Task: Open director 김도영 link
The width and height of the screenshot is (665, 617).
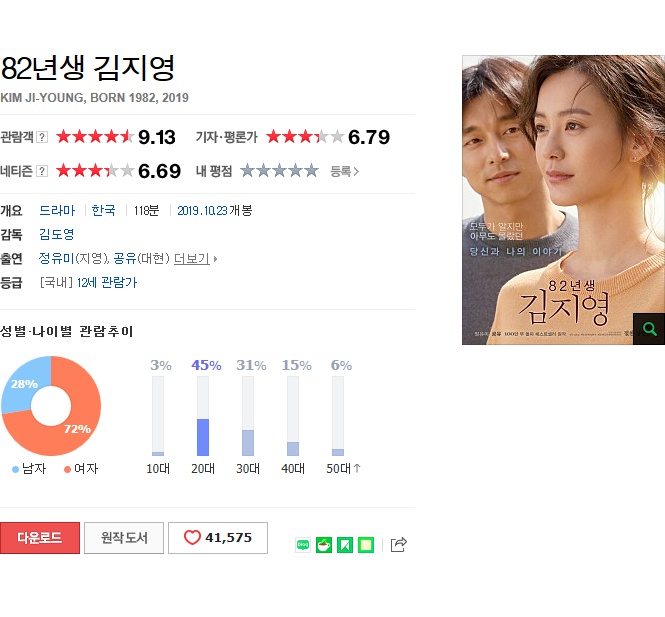Action: coord(56,234)
